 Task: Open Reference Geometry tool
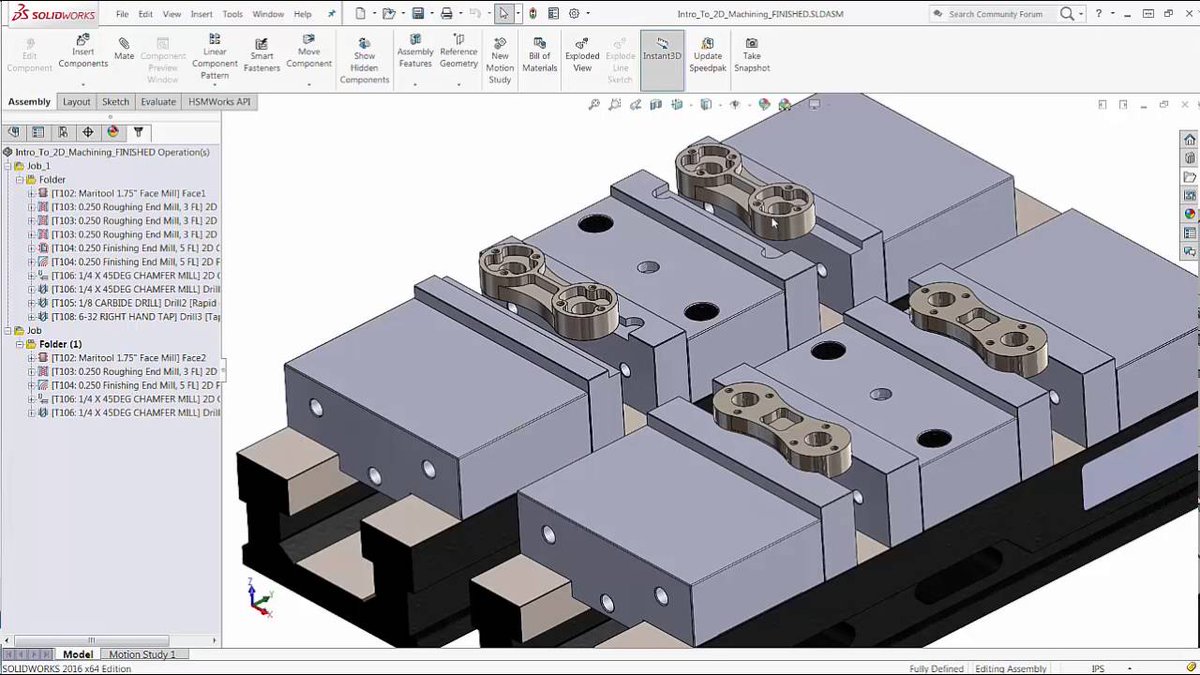[458, 52]
